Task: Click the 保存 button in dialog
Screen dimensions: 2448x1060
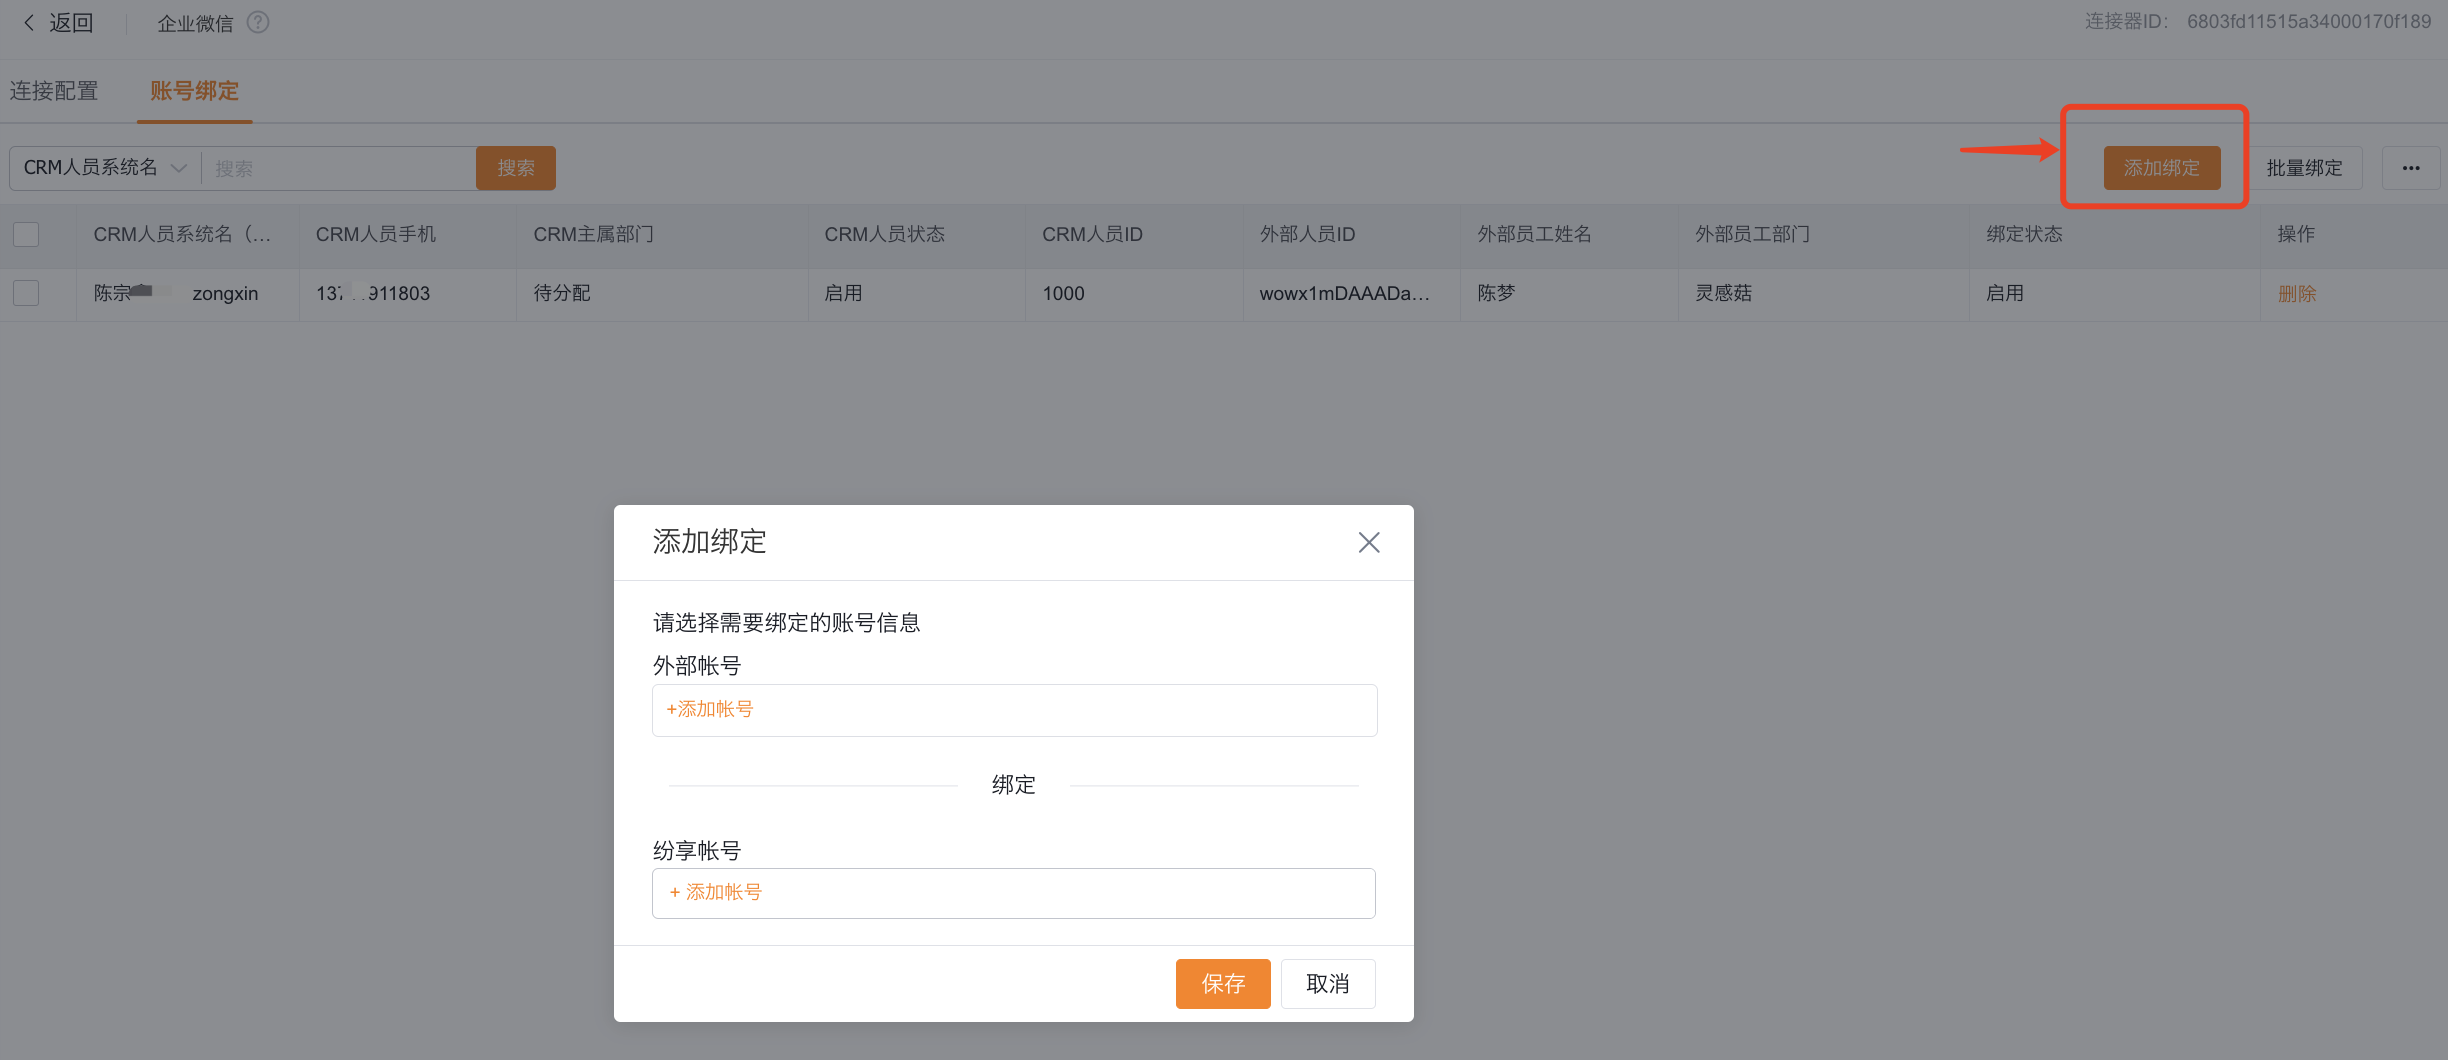Action: tap(1223, 984)
